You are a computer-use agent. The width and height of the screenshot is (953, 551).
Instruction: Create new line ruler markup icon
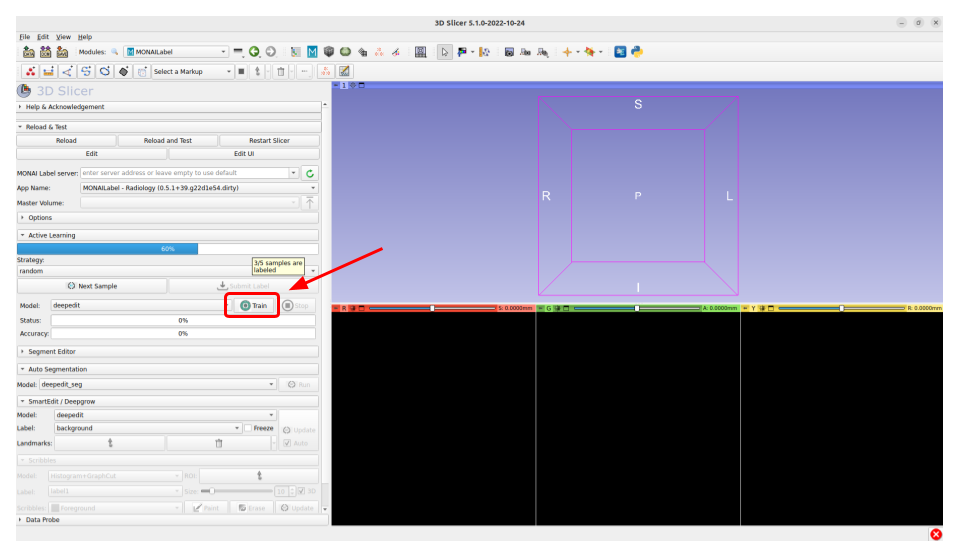[x=49, y=72]
